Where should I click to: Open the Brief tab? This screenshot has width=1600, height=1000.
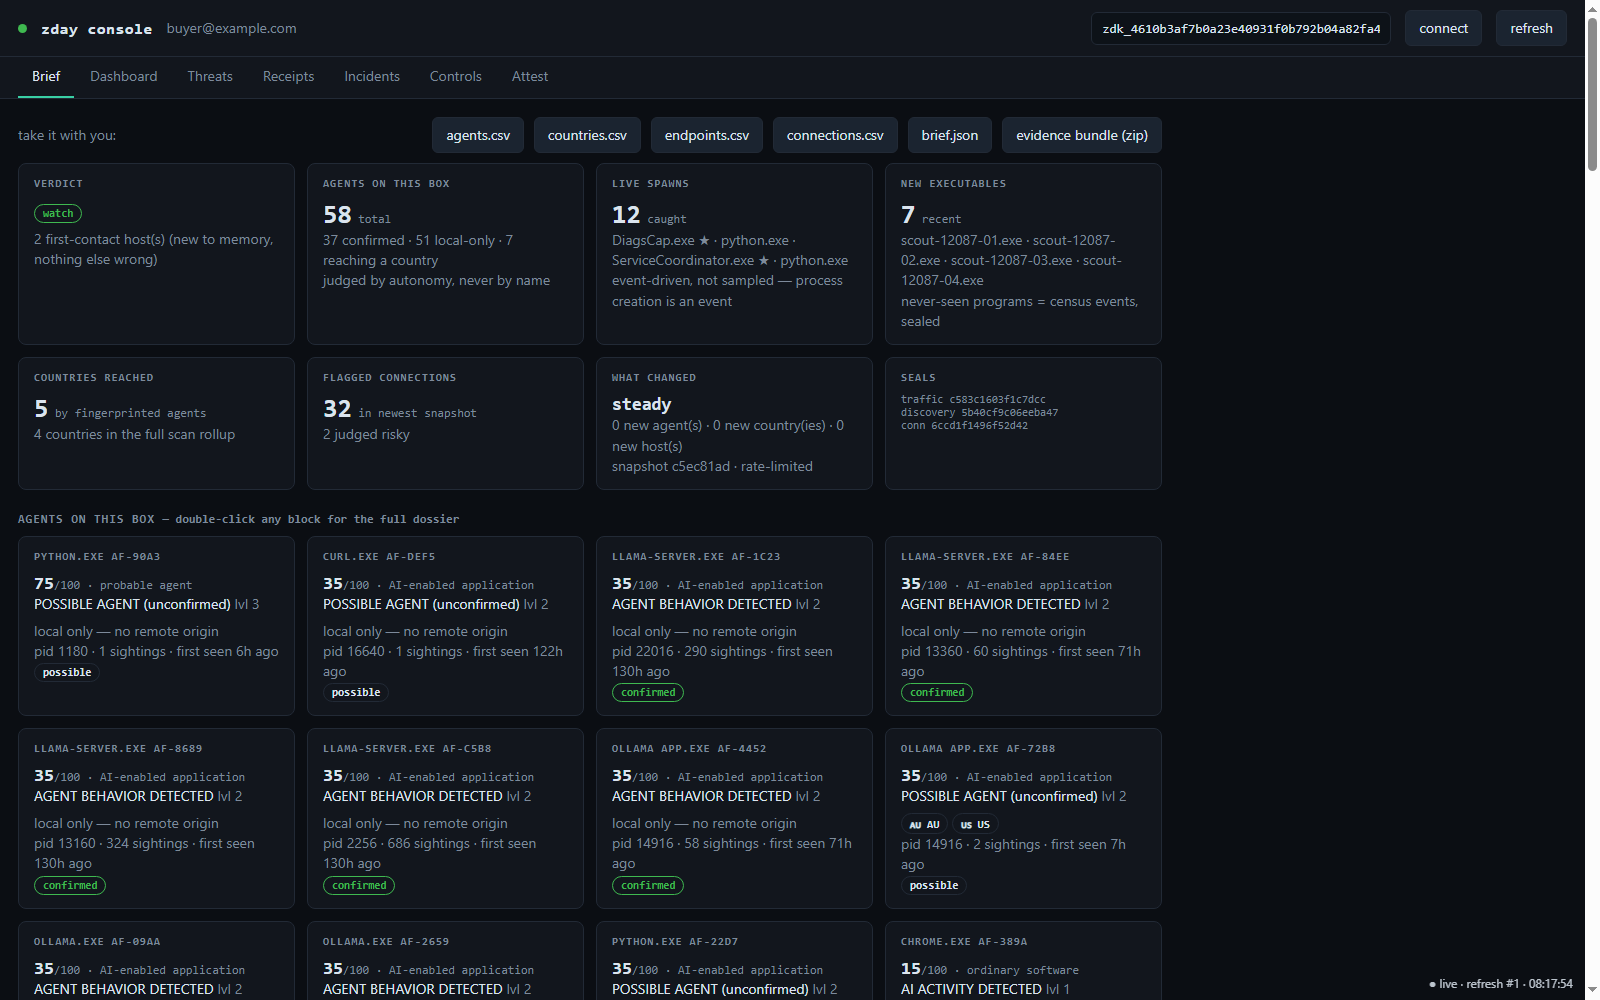coord(46,76)
